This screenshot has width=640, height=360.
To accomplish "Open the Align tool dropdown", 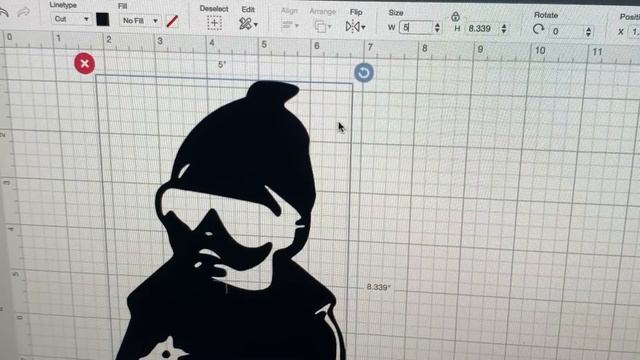I will tap(290, 26).
